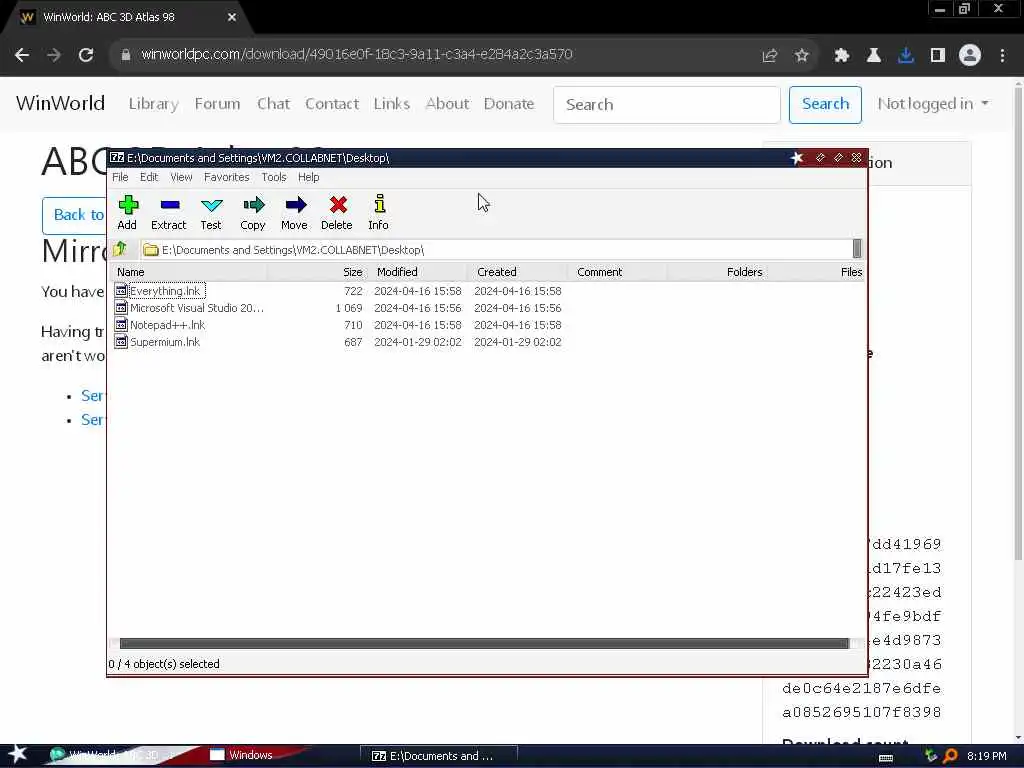
Task: Click the Everything.lnk file icon
Action: pyautogui.click(x=121, y=291)
